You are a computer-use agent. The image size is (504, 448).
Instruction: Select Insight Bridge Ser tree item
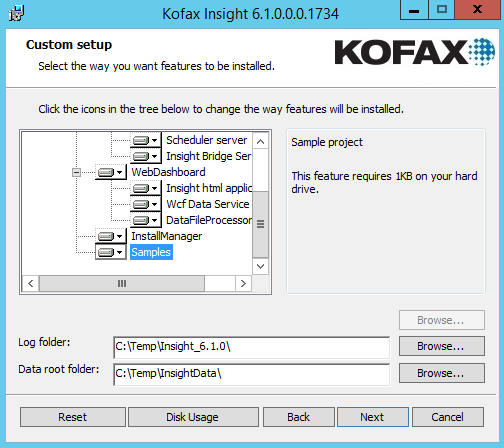(209, 156)
